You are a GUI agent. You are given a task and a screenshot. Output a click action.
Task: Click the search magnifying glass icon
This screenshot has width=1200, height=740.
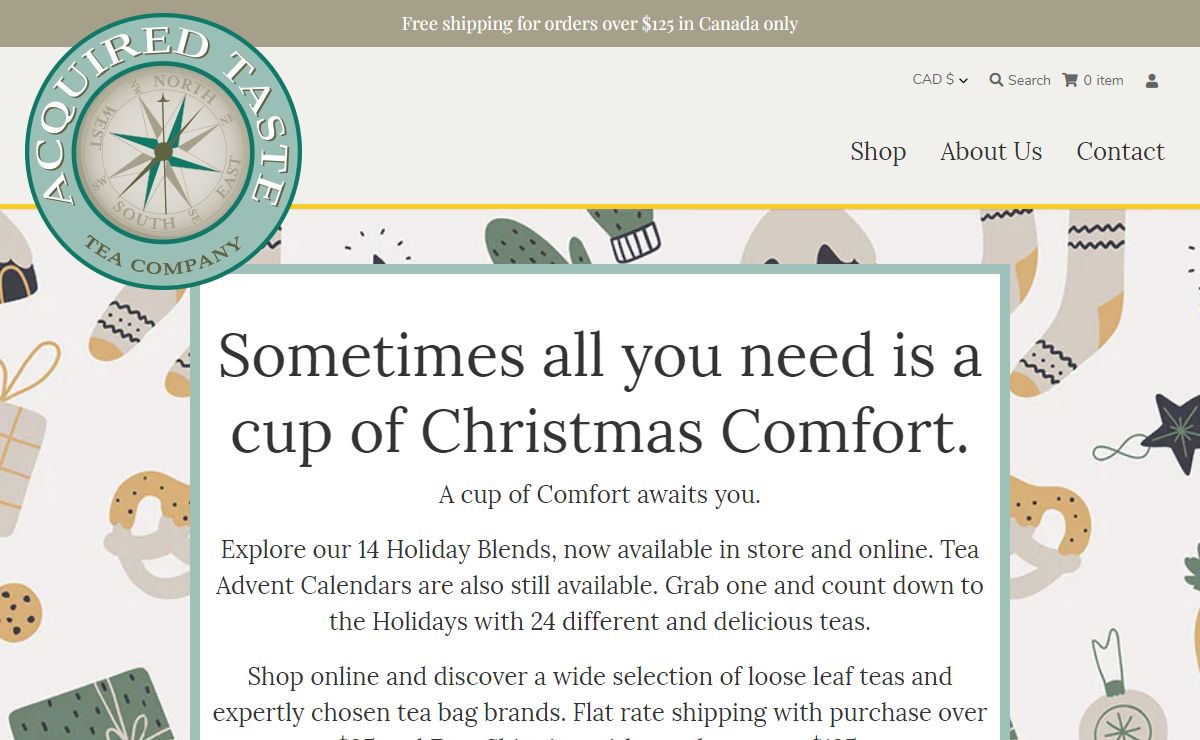click(x=996, y=80)
